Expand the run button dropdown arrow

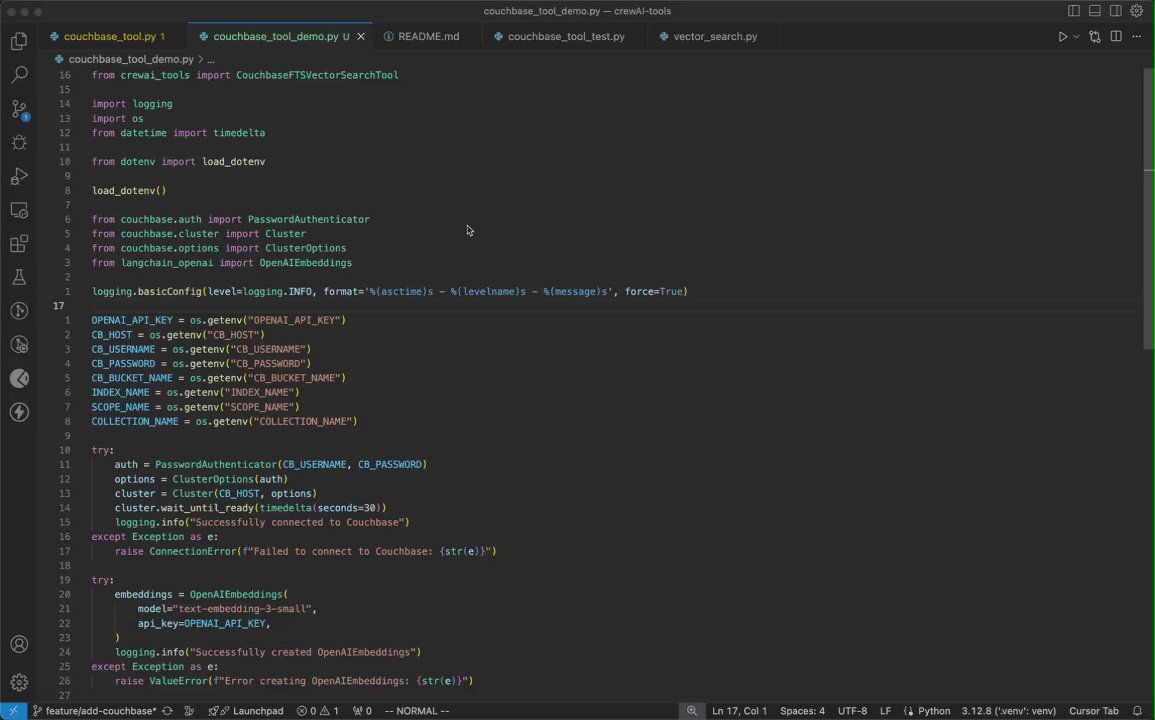(x=1076, y=37)
